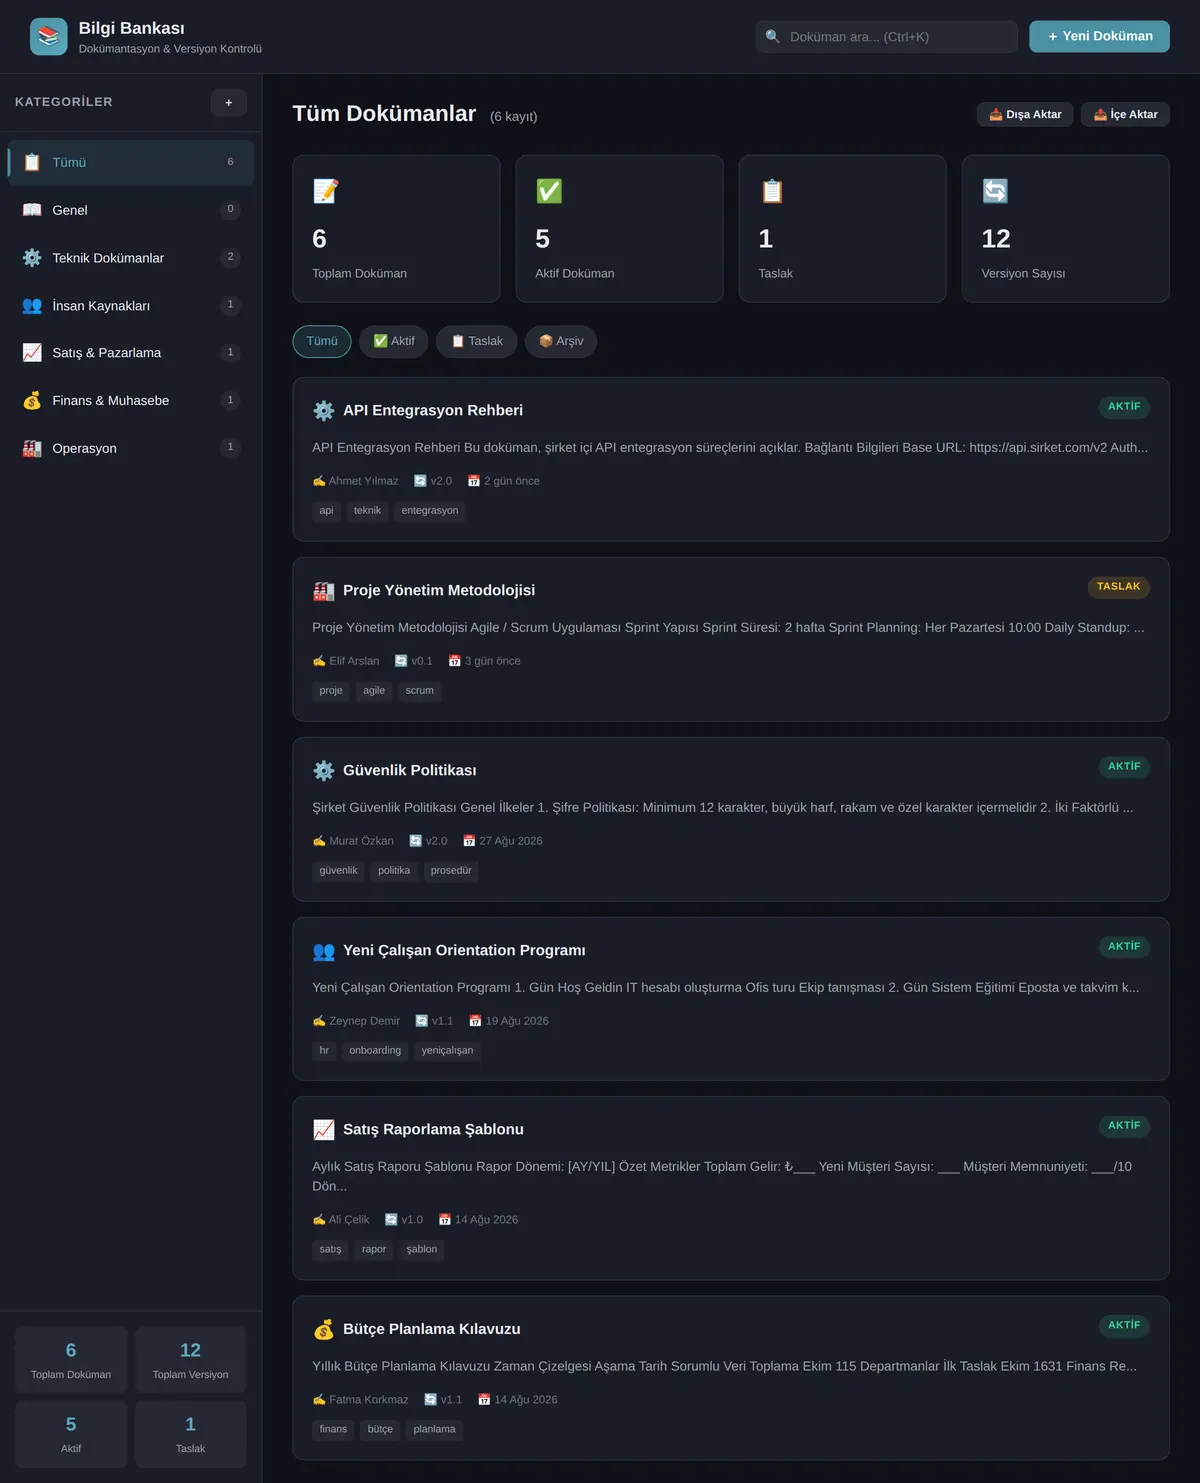Click the Dışa Aktar export button
This screenshot has height=1483, width=1200.
pyautogui.click(x=1026, y=115)
